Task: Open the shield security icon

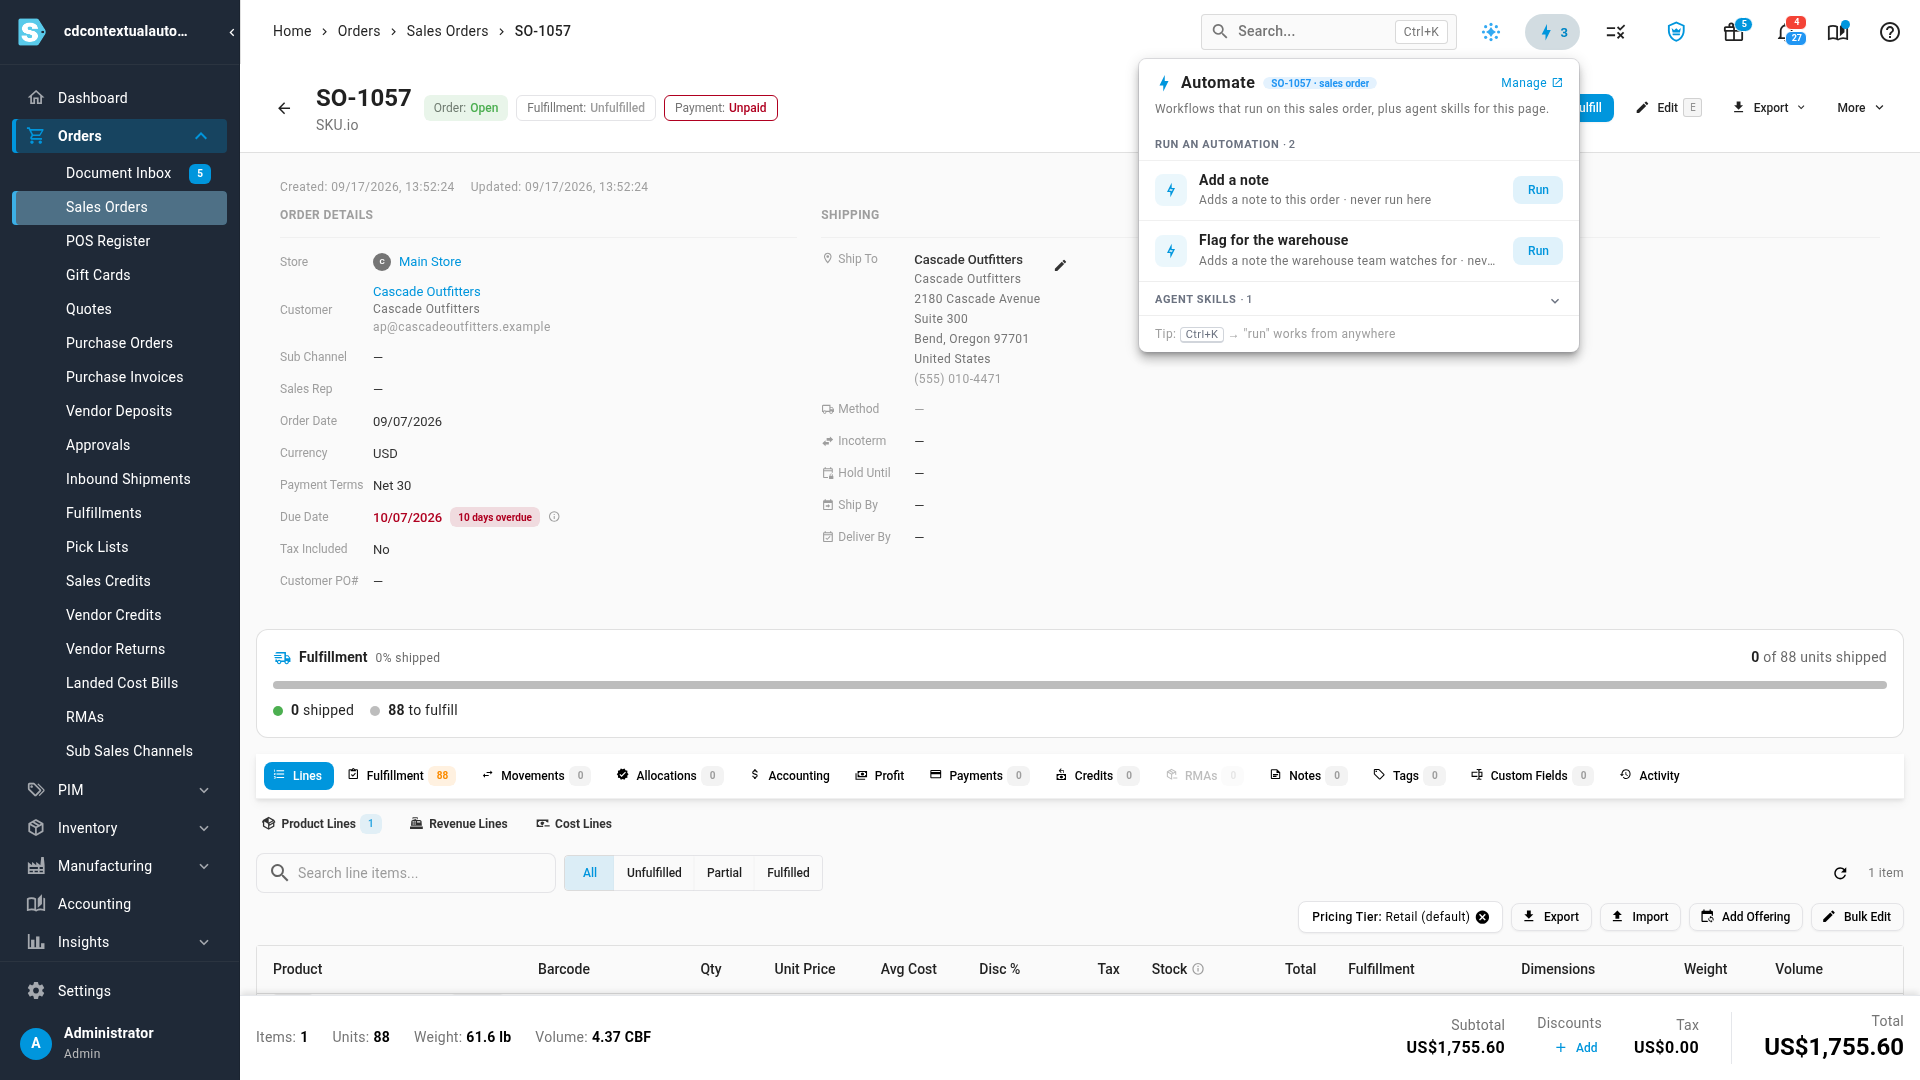Action: coord(1676,32)
